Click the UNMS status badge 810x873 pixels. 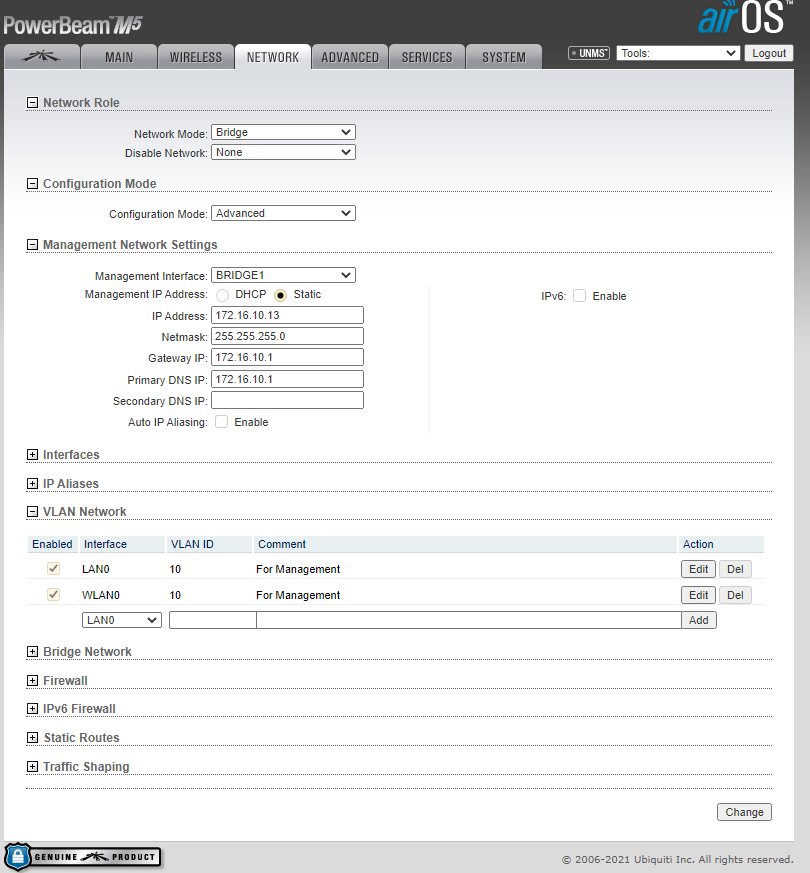click(x=589, y=53)
